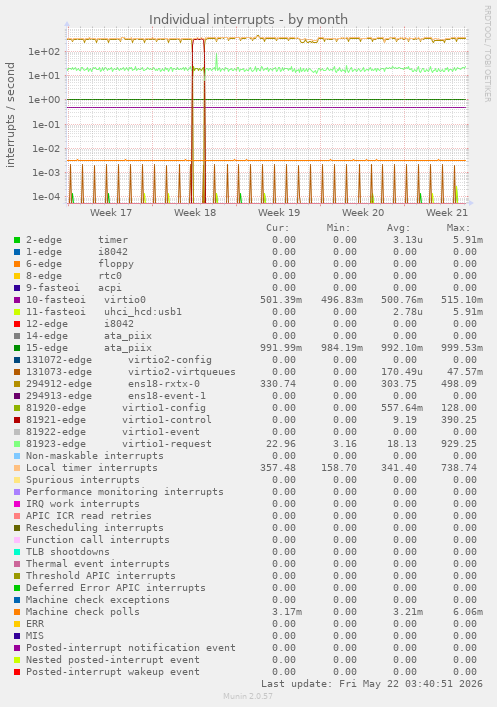Screen dimensions: 497x707
Task: Click the RRDTOOL / TOBI OETIKER vertical watermark
Action: pos(487,53)
